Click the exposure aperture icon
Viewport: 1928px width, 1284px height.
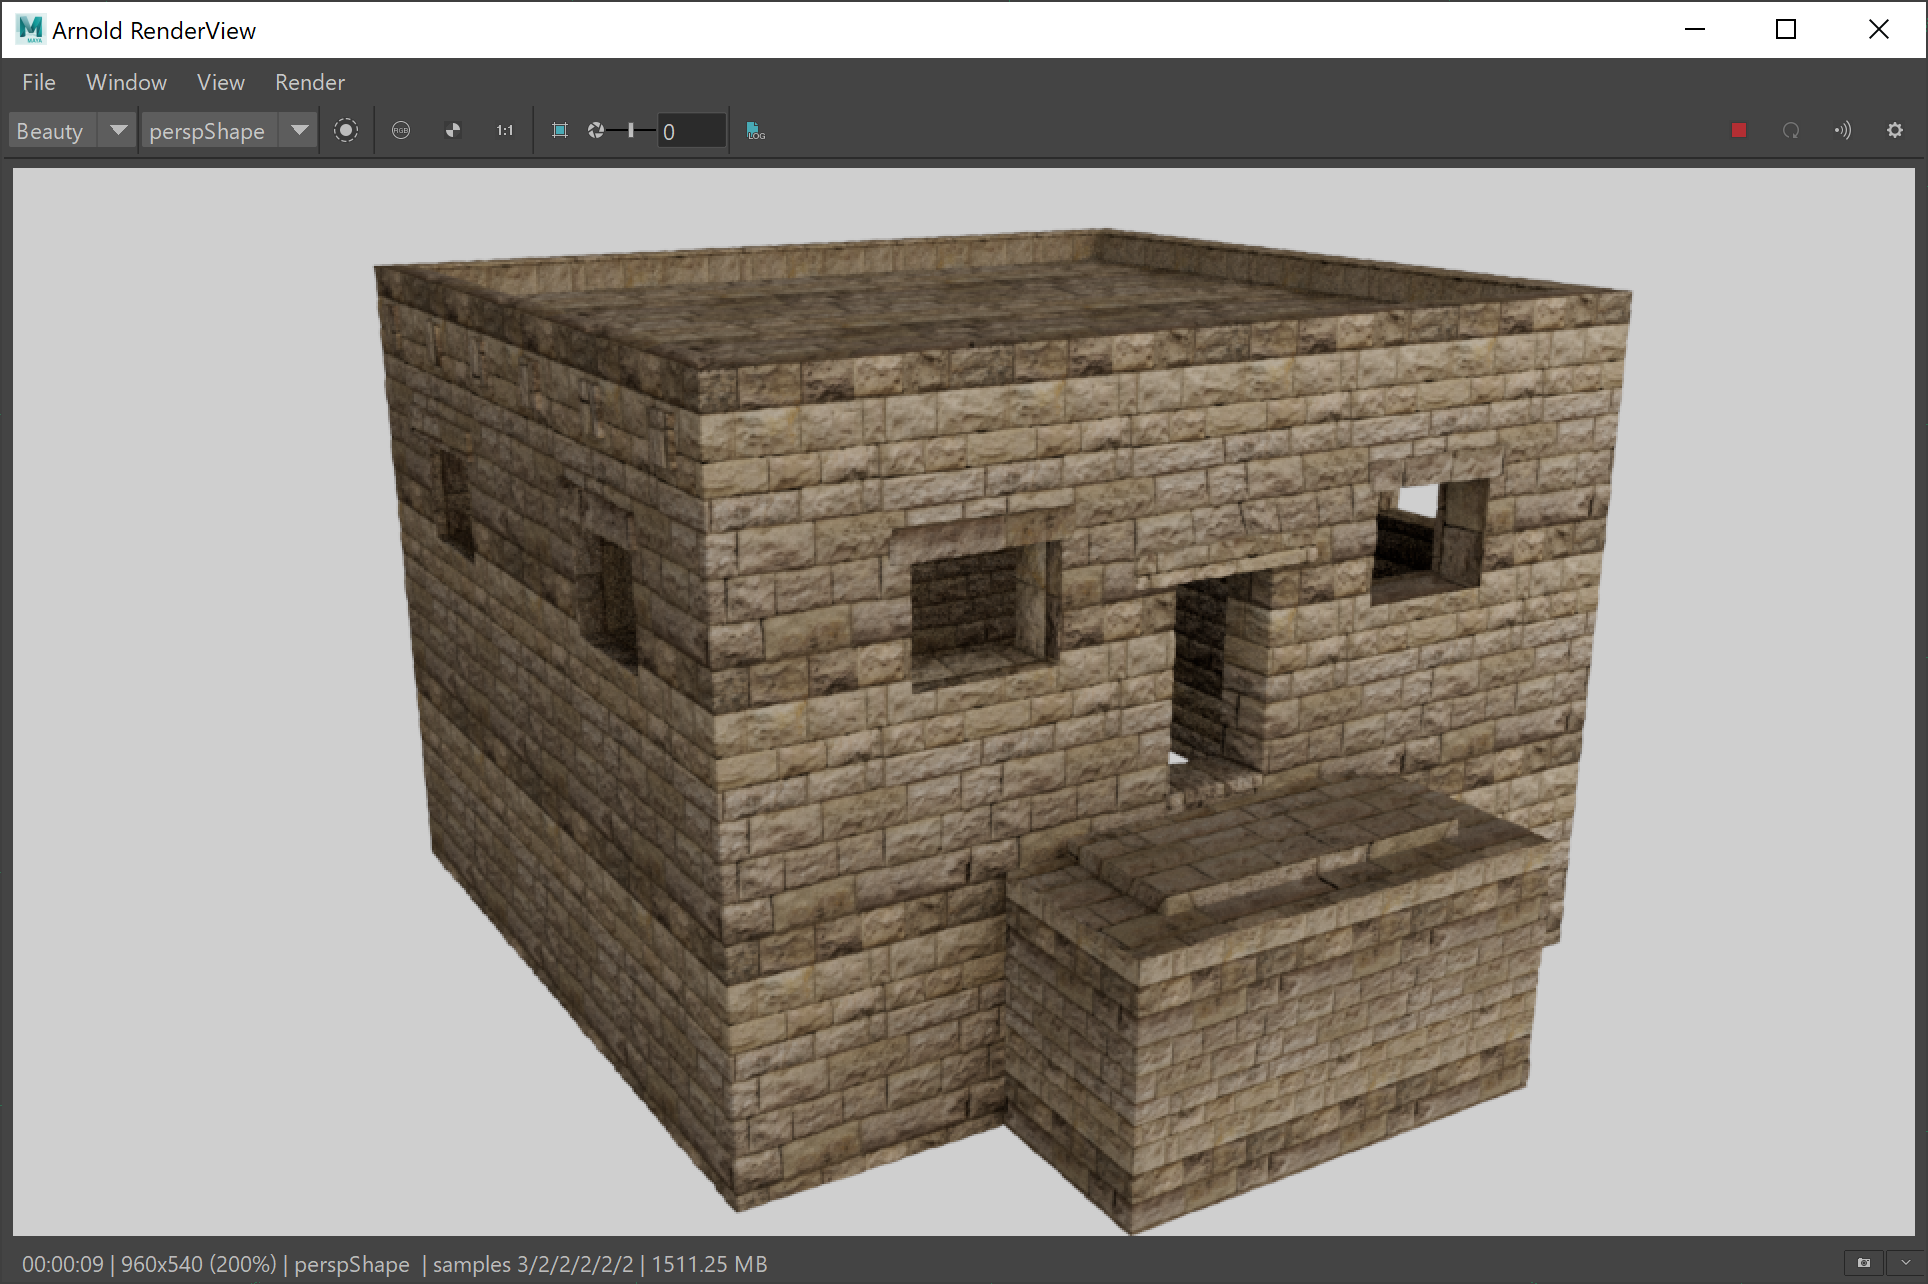point(596,130)
